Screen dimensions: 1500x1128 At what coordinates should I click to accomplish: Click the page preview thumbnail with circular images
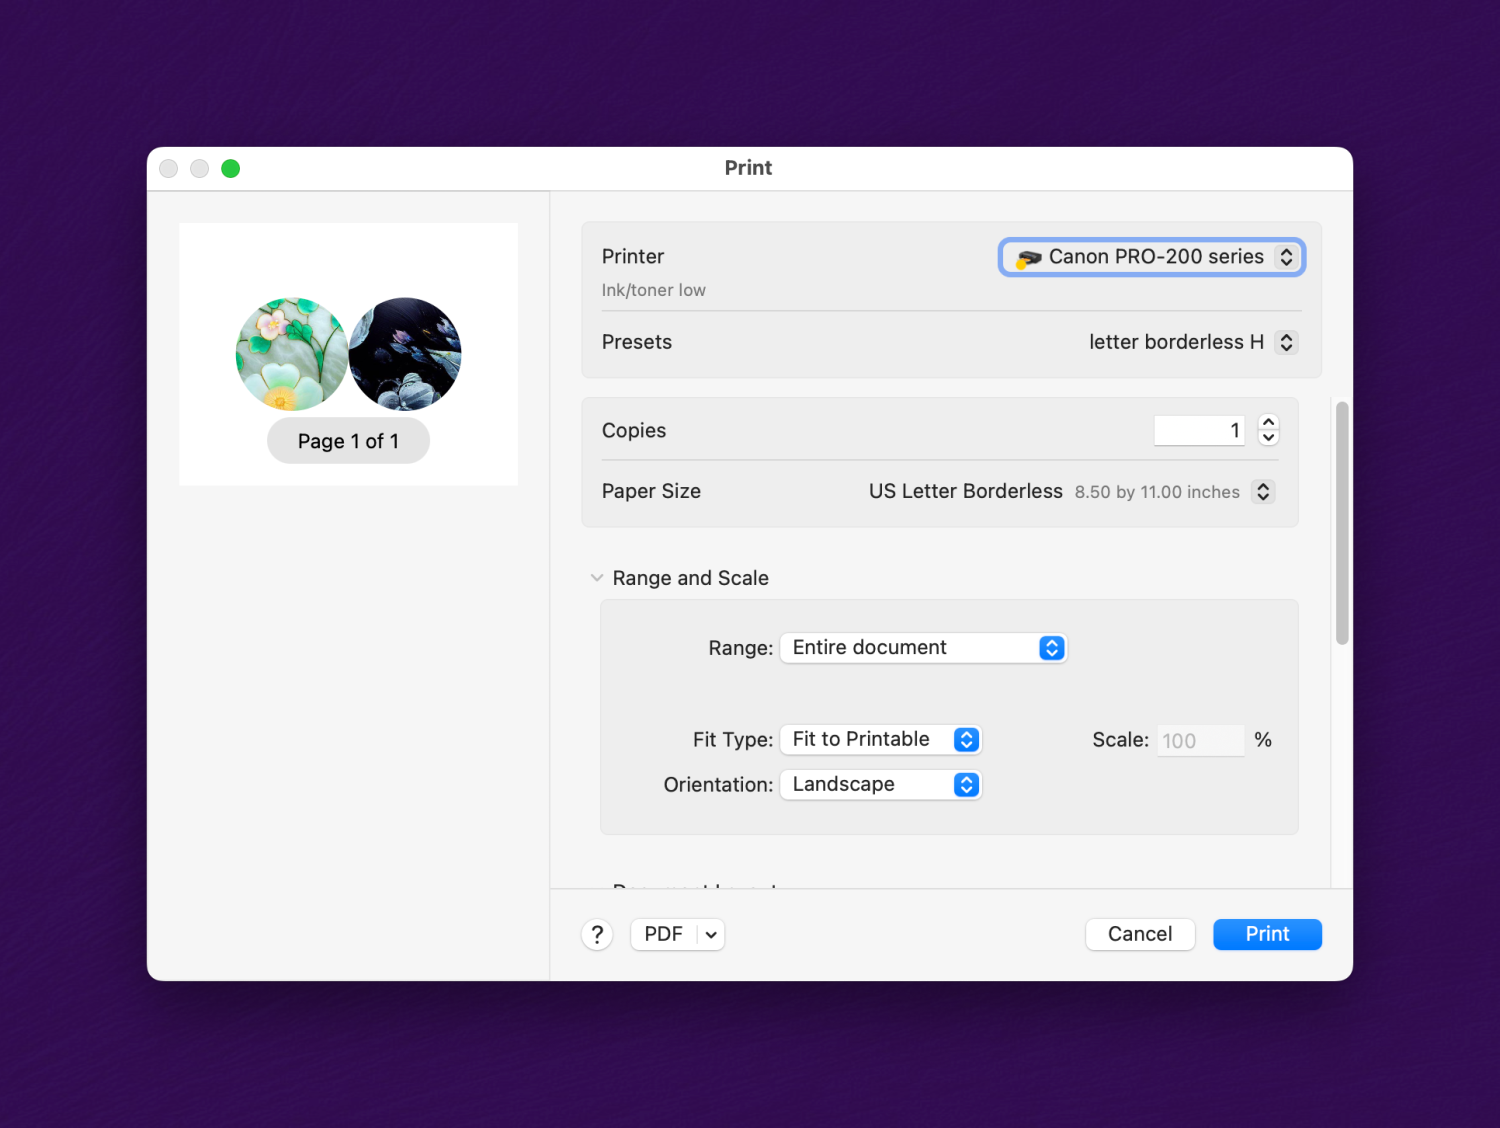348,354
